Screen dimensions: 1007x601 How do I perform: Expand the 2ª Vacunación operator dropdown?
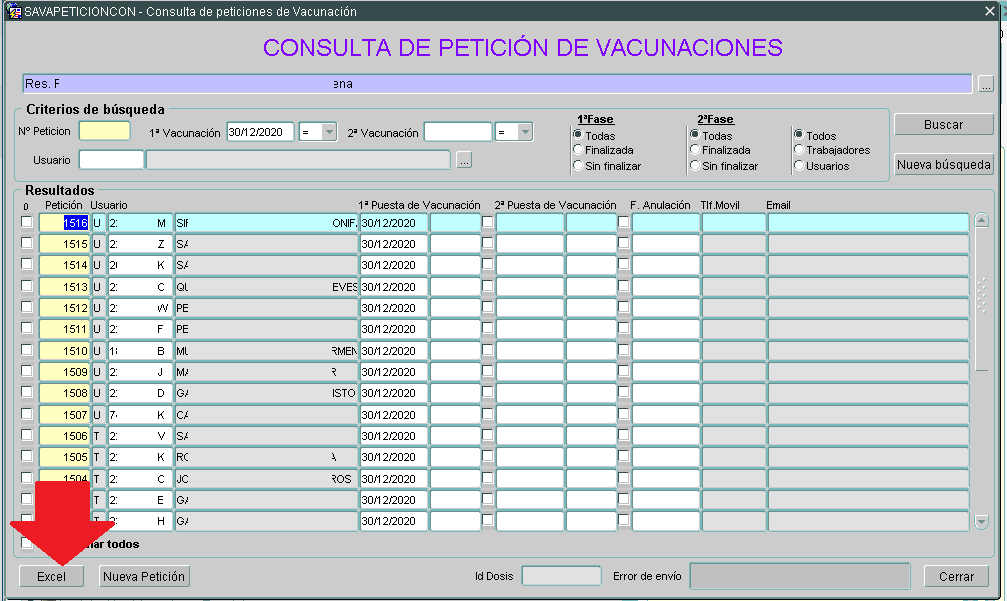point(514,132)
